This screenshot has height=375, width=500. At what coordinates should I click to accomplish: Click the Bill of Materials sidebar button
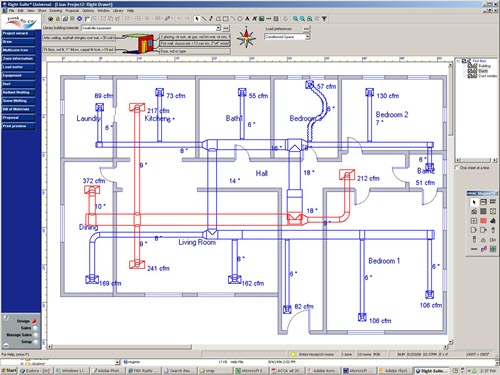18,109
